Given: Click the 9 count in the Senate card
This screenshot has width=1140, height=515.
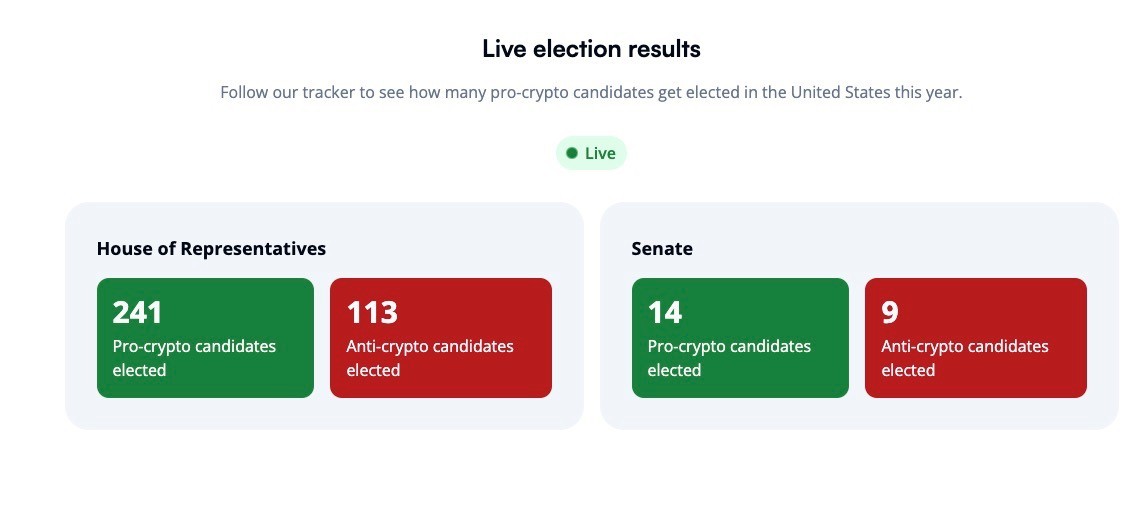Looking at the screenshot, I should (890, 312).
